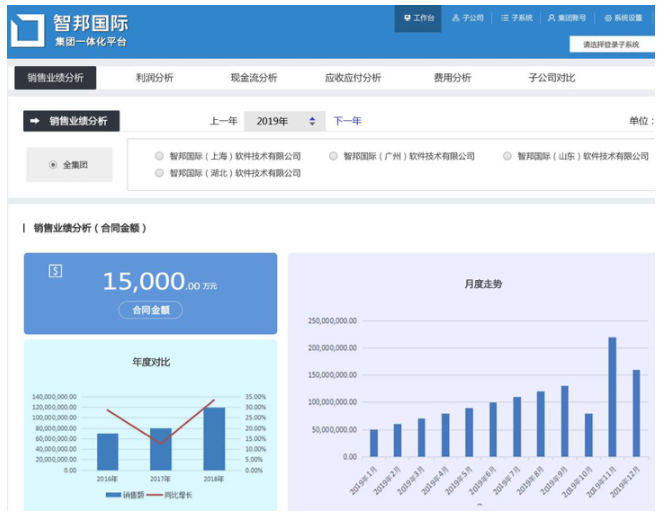Expand the 请选择登录子系统 dropdown

pos(612,44)
